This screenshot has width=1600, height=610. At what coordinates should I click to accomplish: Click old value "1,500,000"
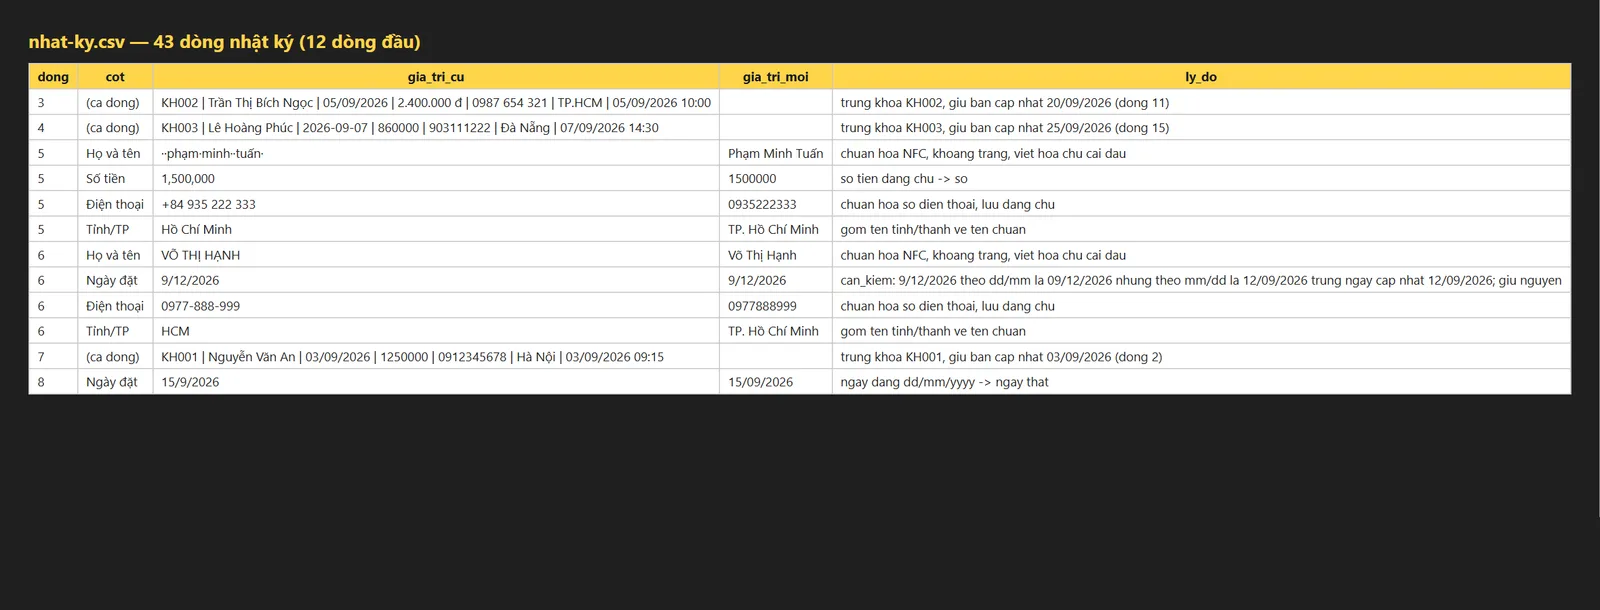pos(188,179)
